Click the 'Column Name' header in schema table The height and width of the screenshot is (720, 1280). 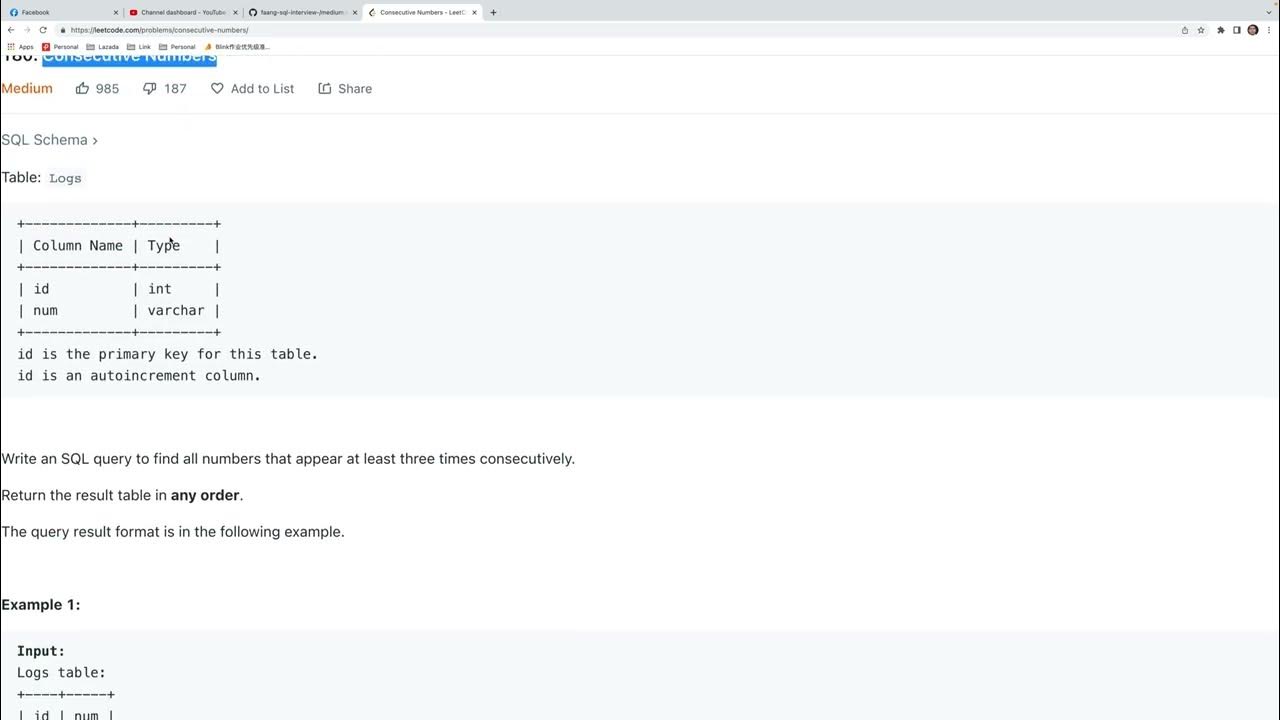coord(78,245)
